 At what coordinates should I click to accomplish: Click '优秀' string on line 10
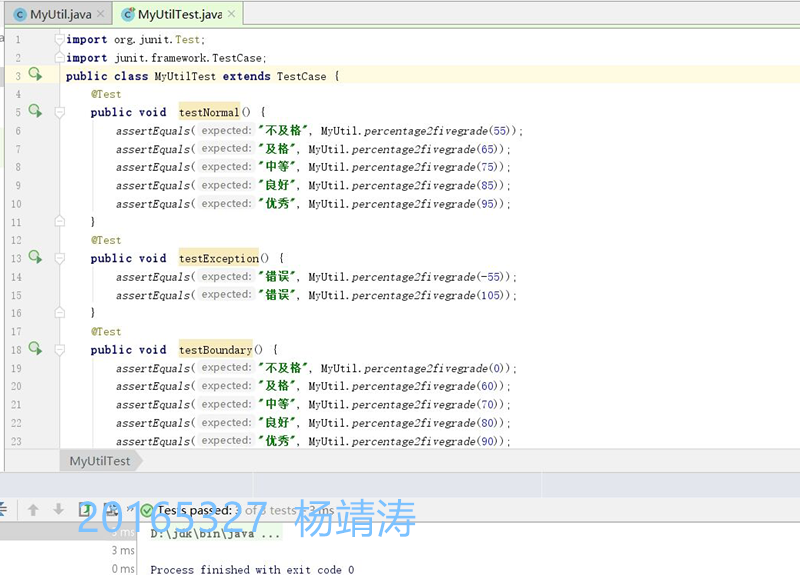coord(277,204)
